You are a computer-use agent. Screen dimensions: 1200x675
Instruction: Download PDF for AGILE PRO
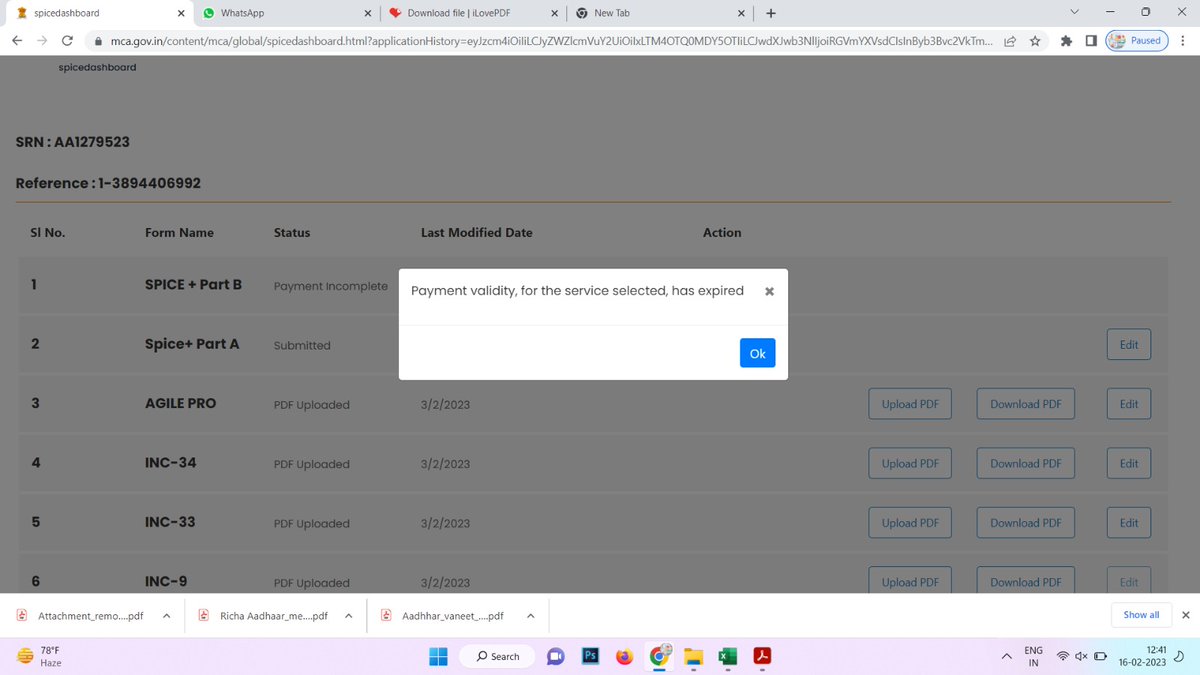[1026, 404]
